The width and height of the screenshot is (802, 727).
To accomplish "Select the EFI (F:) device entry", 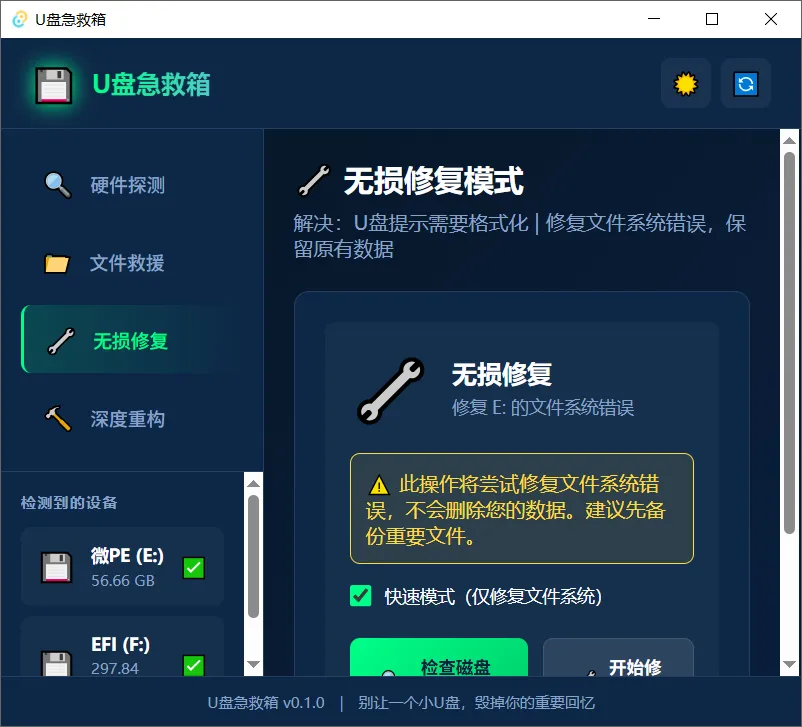I will [122, 647].
